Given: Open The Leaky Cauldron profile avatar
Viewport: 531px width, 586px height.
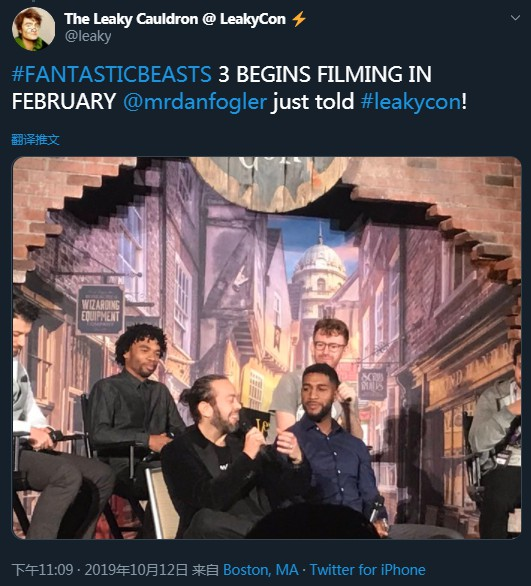Looking at the screenshot, I should (33, 29).
